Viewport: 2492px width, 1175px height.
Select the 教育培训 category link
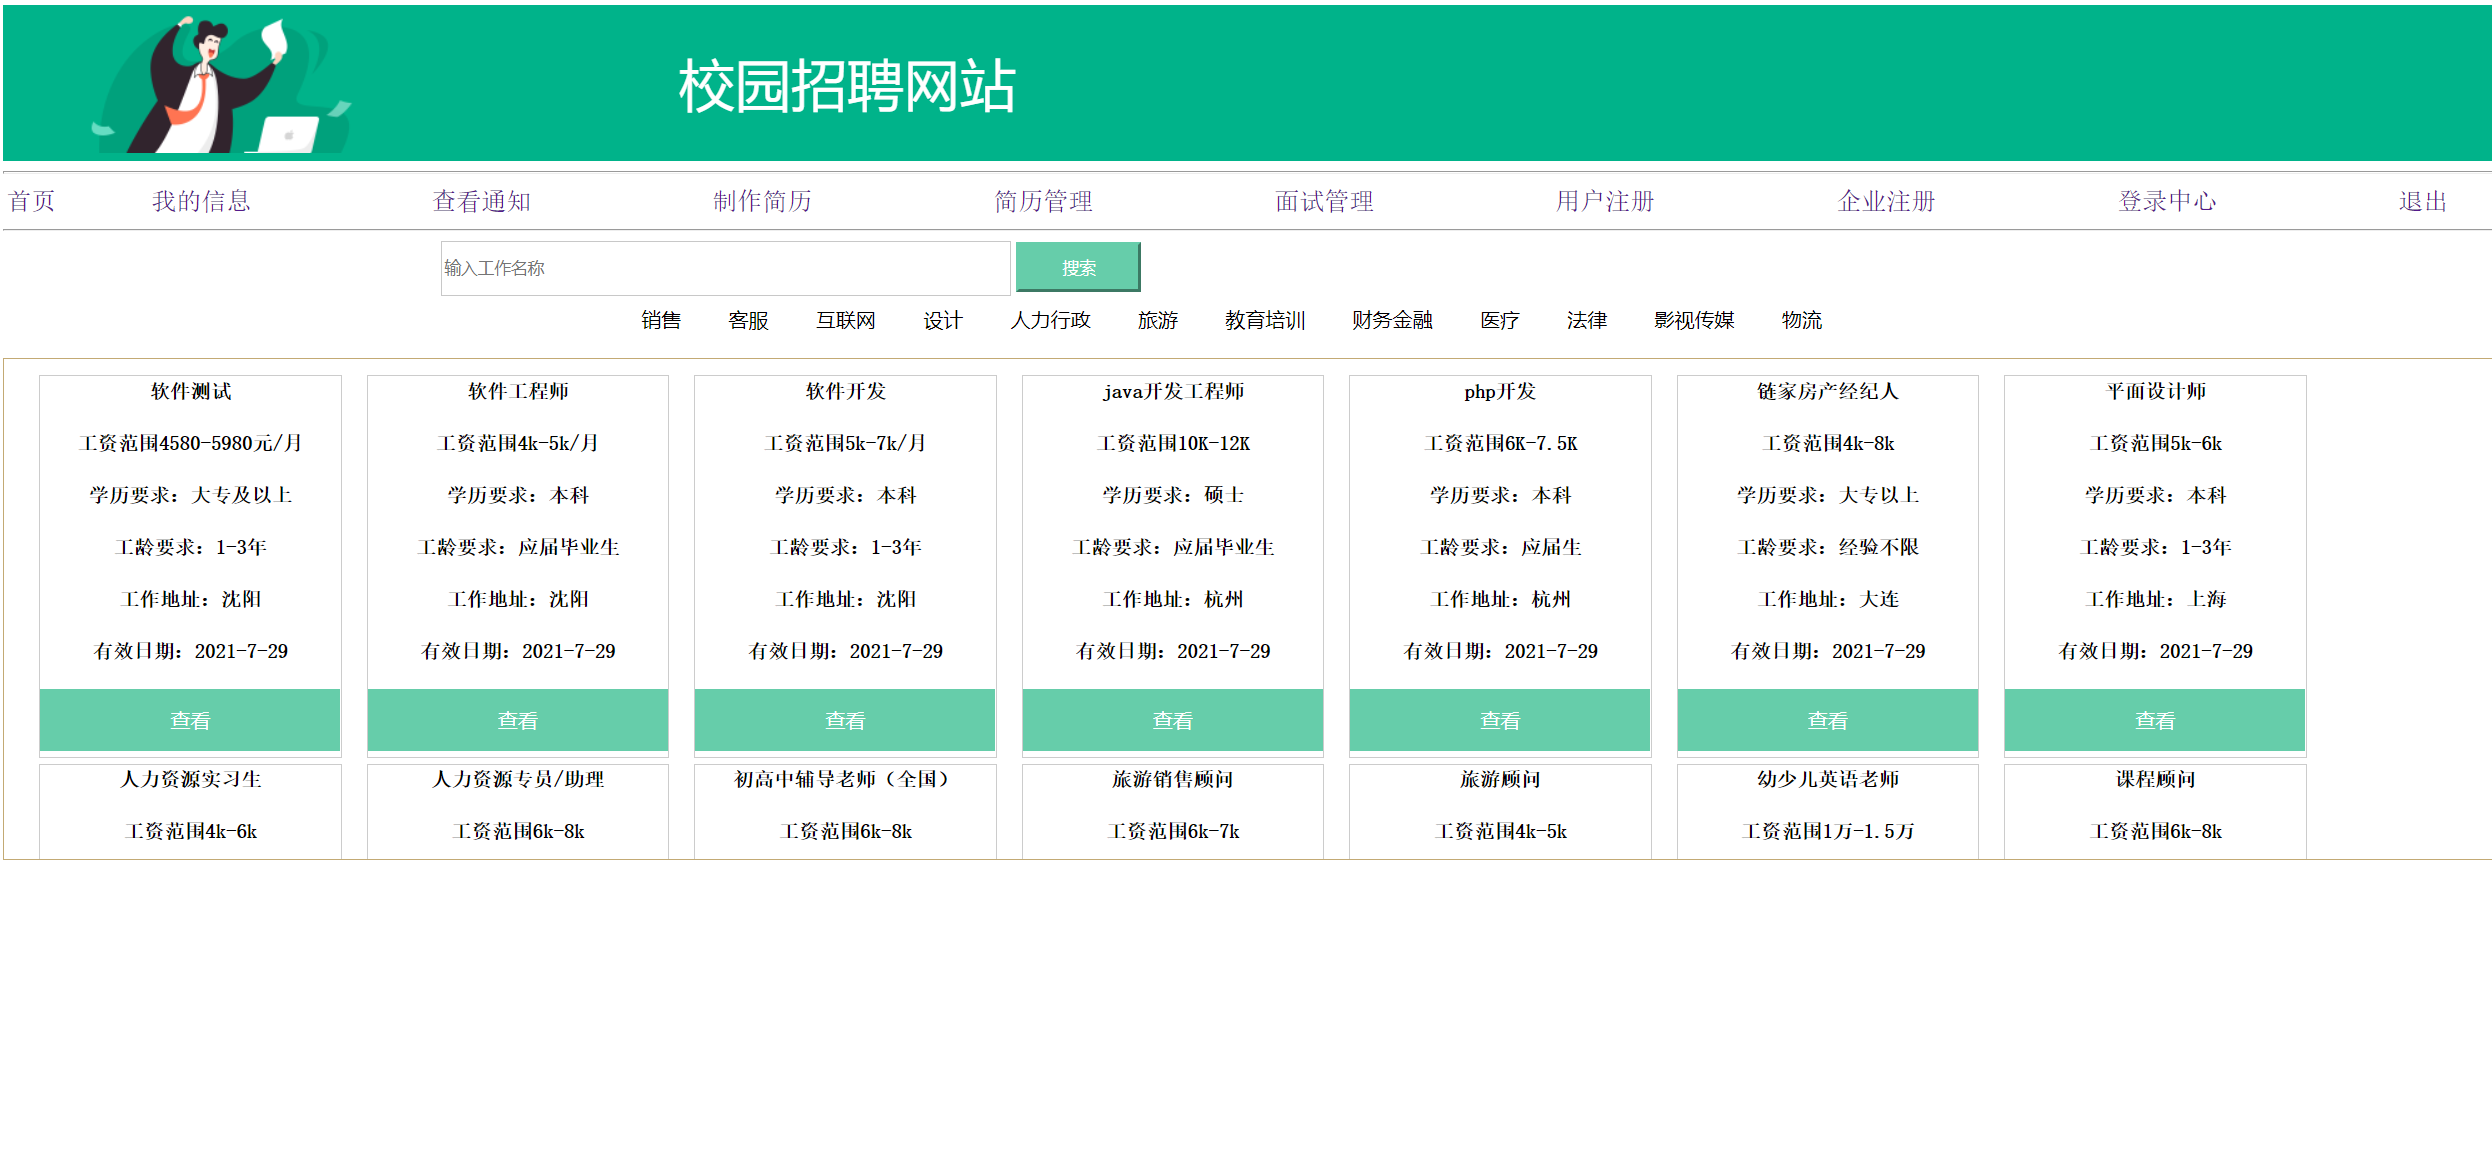click(x=1265, y=320)
